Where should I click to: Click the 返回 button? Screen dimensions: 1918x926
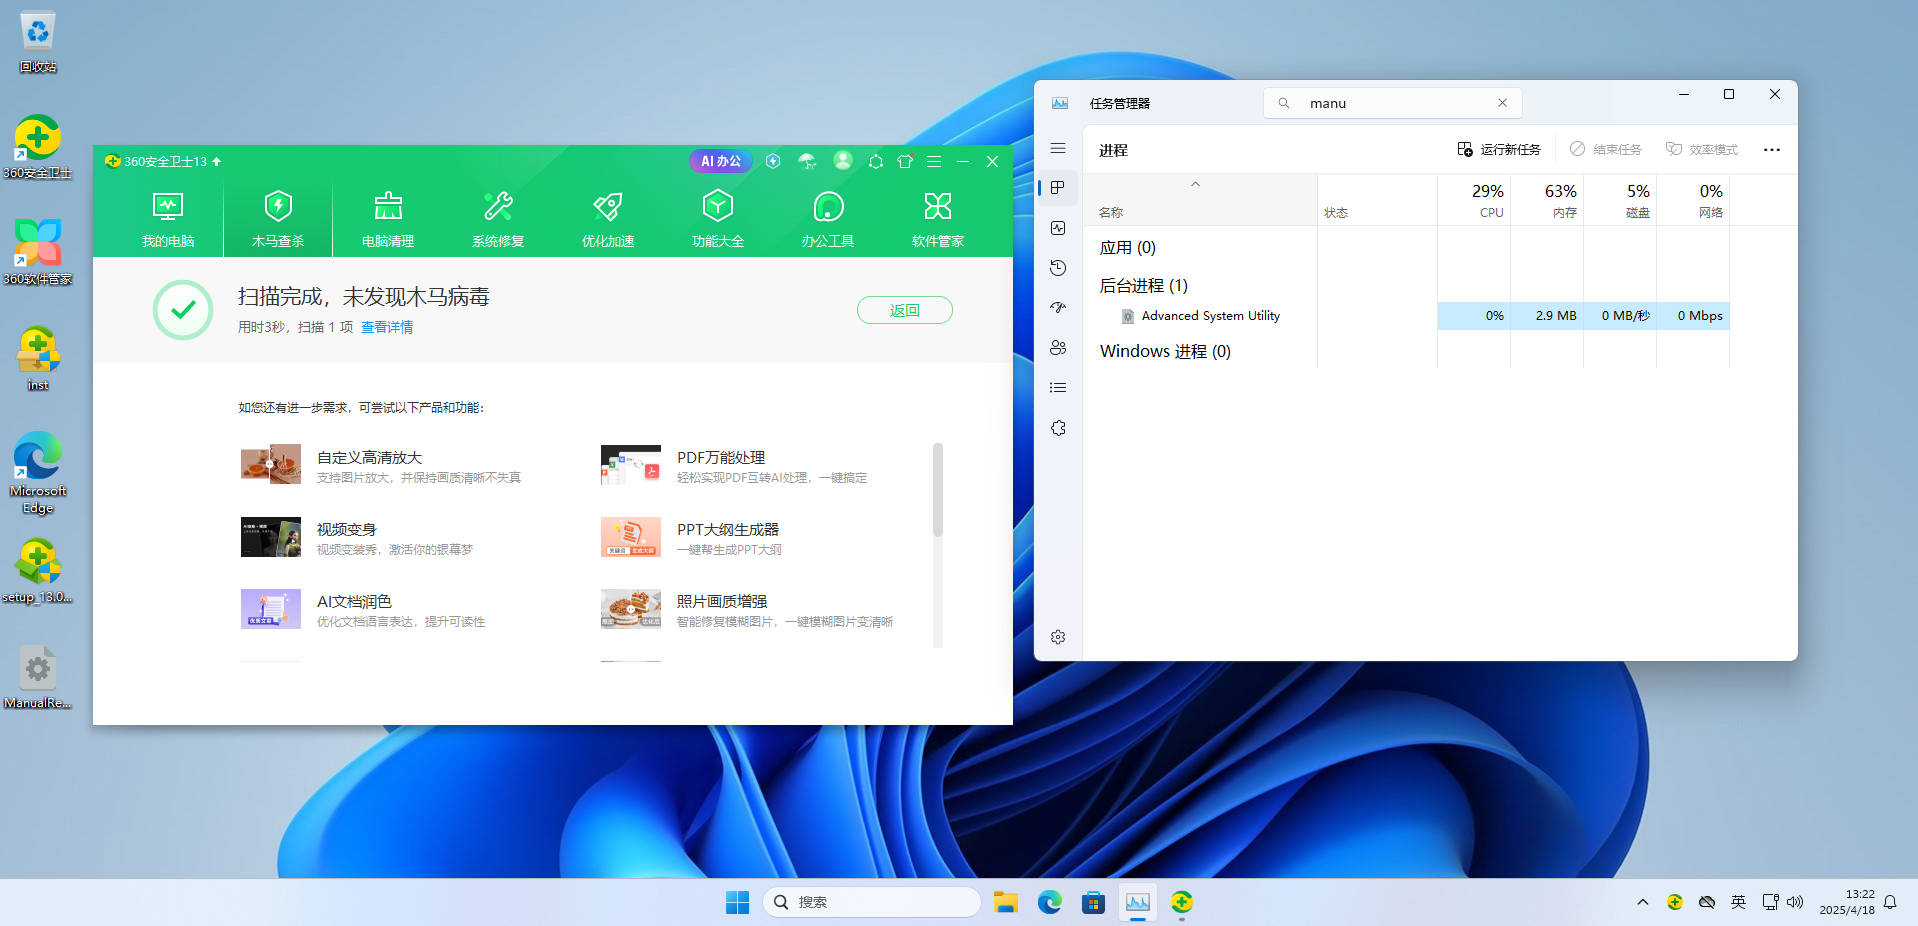[905, 310]
